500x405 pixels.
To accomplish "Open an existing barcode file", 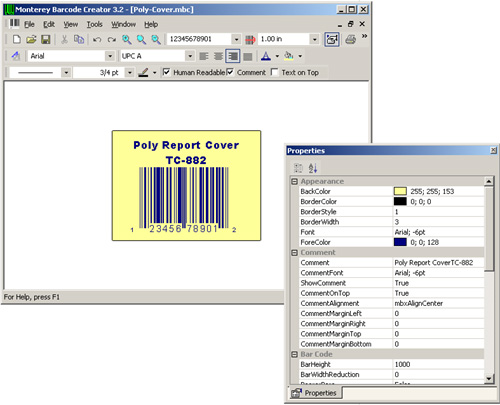I will click(31, 39).
